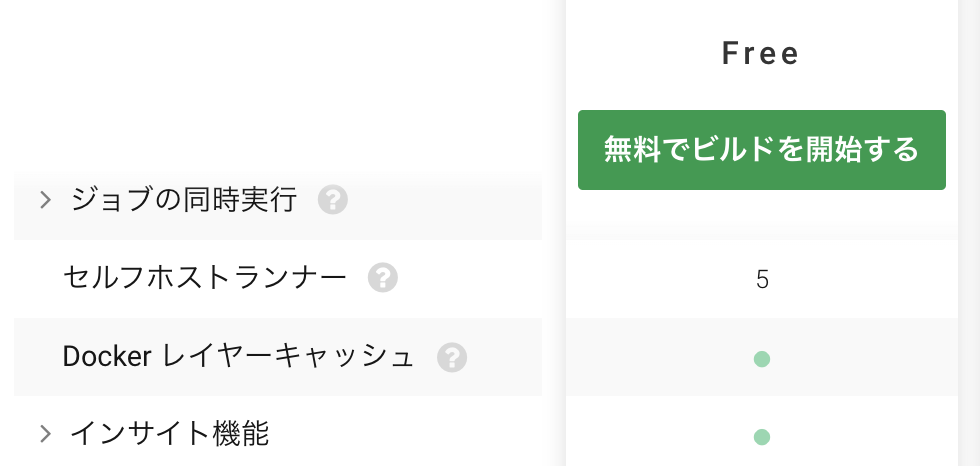
Task: Start building with 無料でビルドを開始する button
Action: tap(761, 150)
